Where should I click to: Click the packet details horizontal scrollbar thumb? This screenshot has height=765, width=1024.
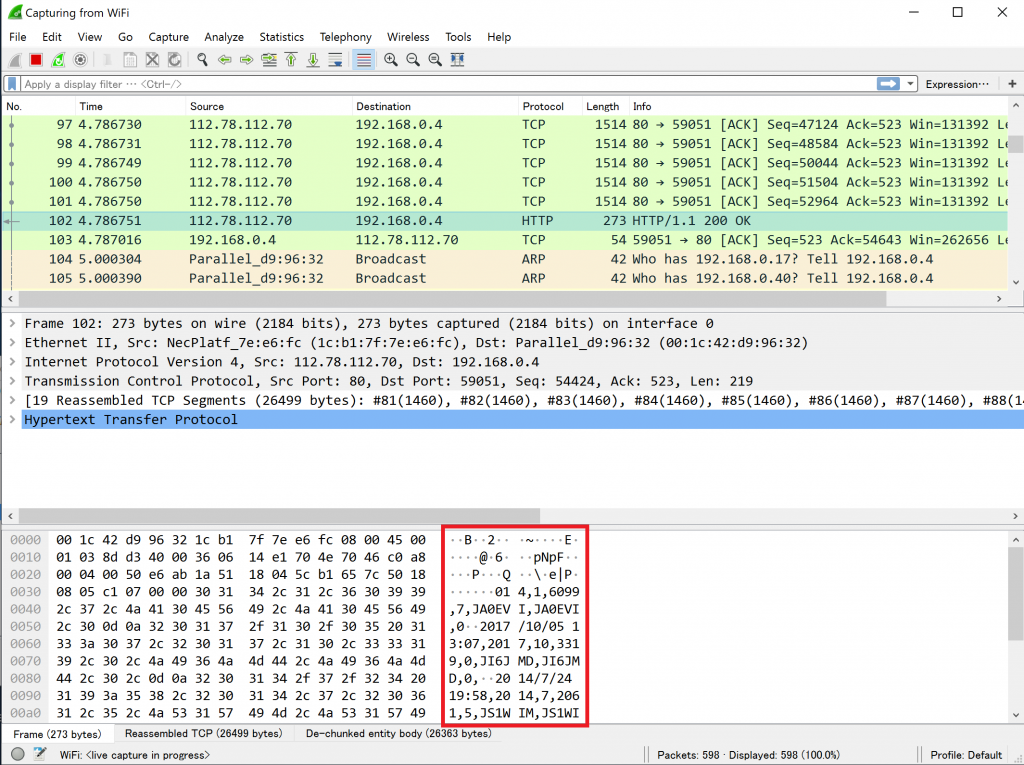click(x=280, y=516)
